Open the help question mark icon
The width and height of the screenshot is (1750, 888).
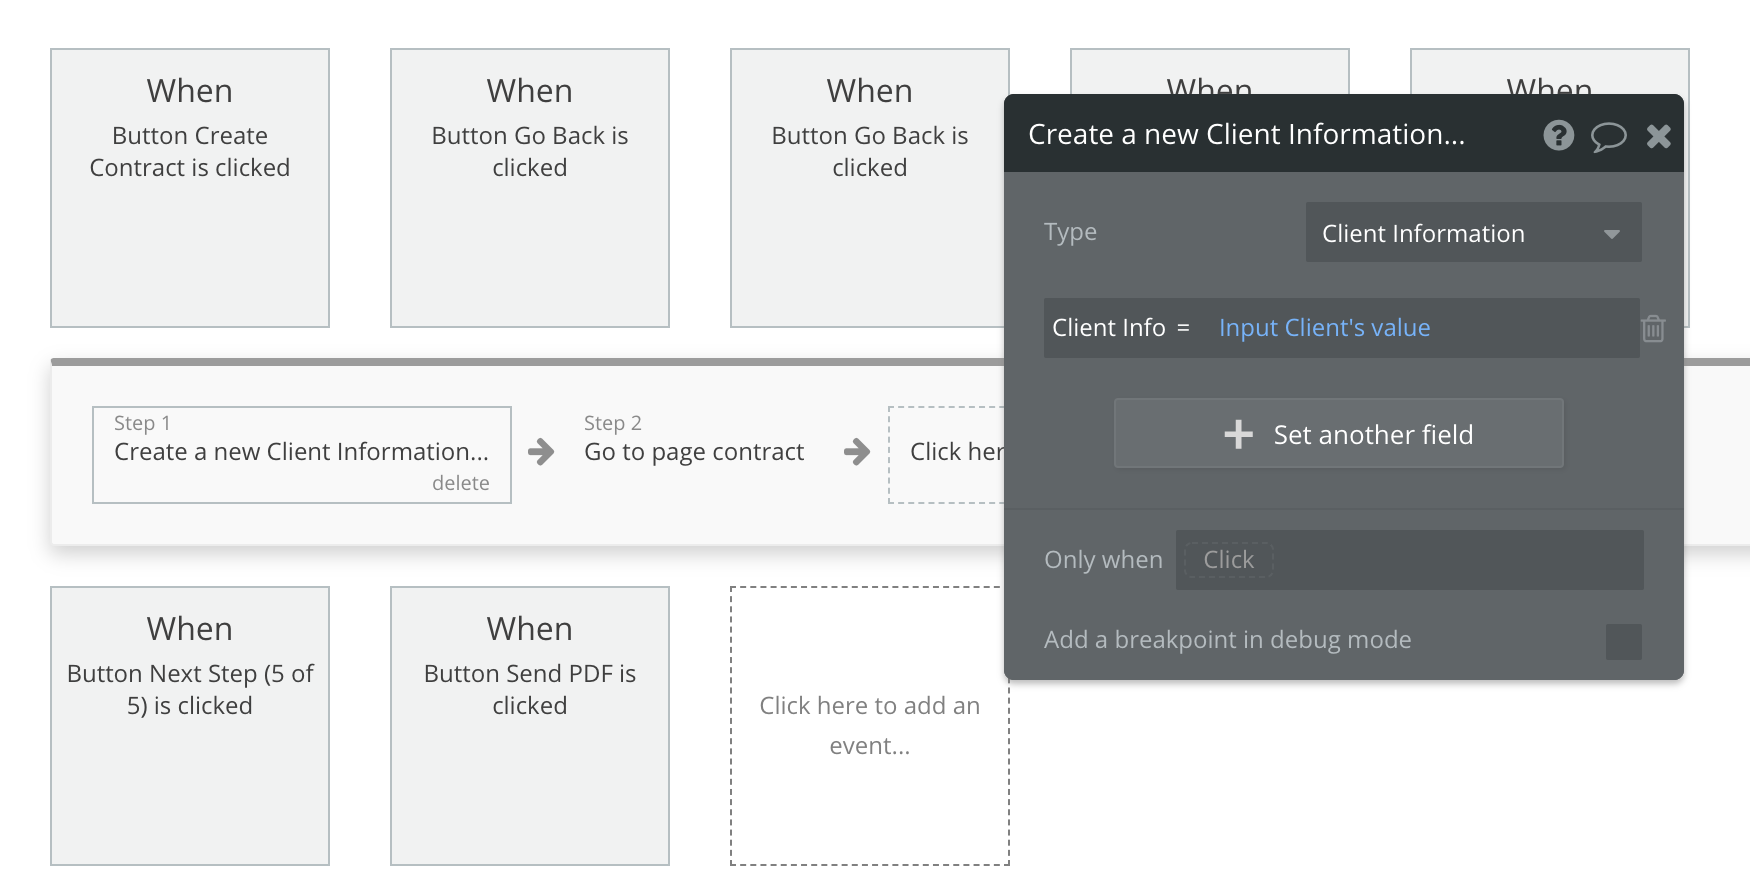click(x=1558, y=135)
